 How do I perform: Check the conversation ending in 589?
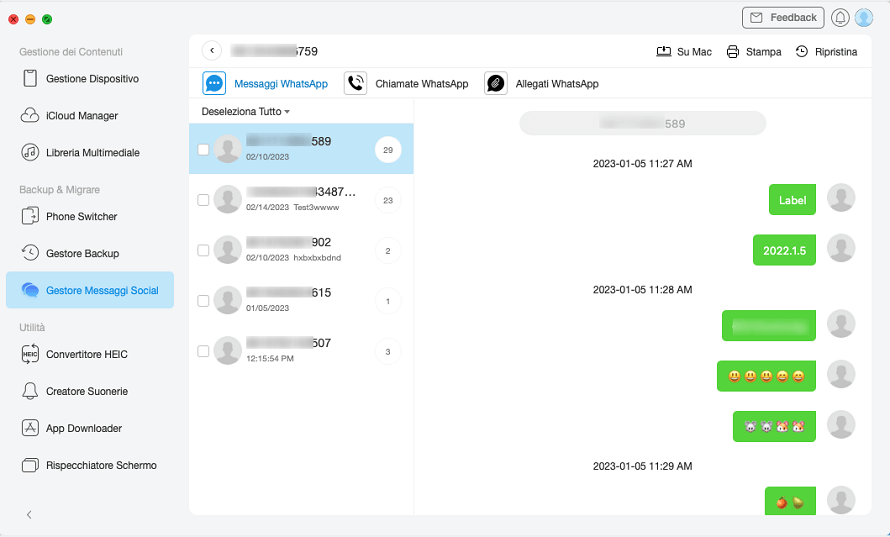pos(203,149)
